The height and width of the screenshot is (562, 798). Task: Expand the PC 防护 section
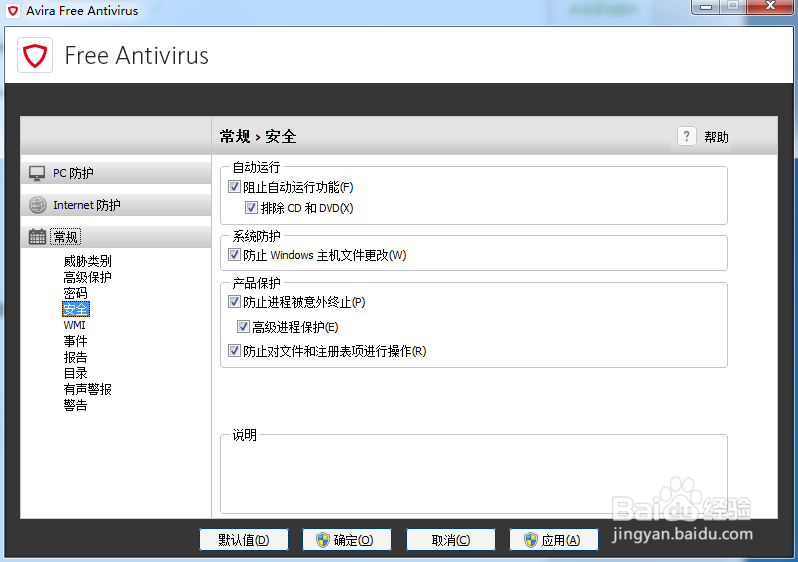[x=116, y=173]
